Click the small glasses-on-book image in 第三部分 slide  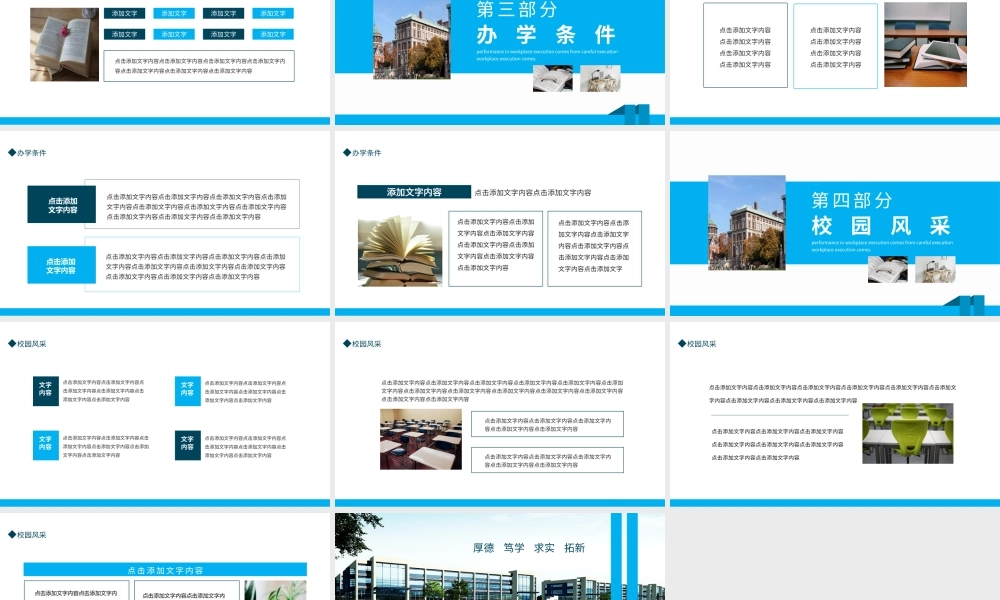(x=552, y=78)
